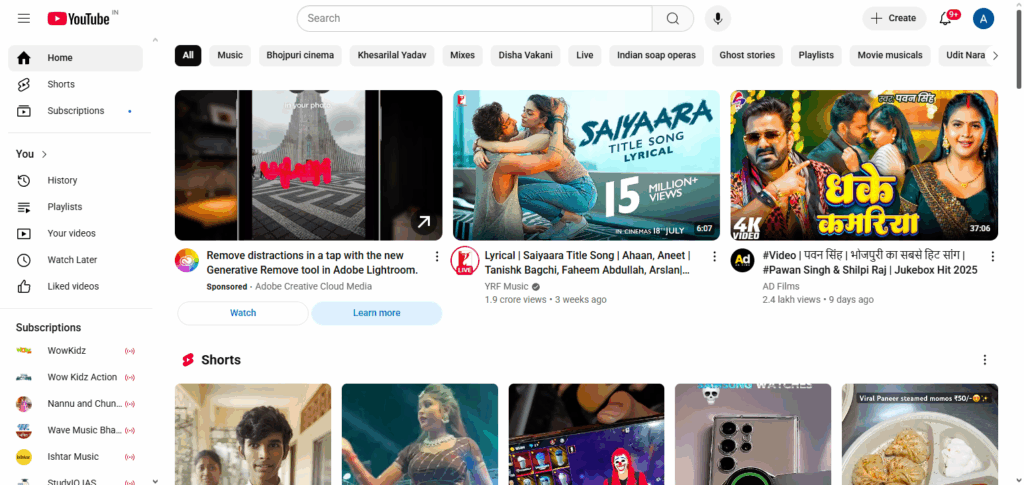Image resolution: width=1024 pixels, height=485 pixels.
Task: Open options for the Adobe ad
Action: click(437, 256)
